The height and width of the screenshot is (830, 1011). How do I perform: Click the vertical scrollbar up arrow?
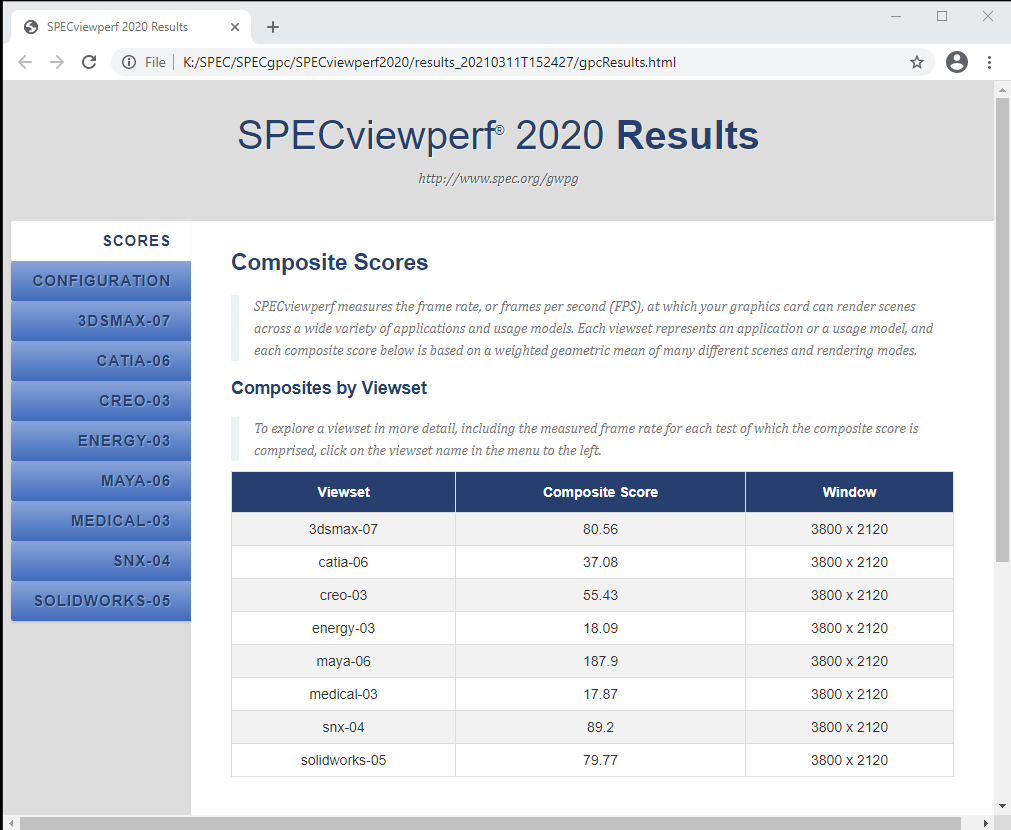coord(1002,89)
